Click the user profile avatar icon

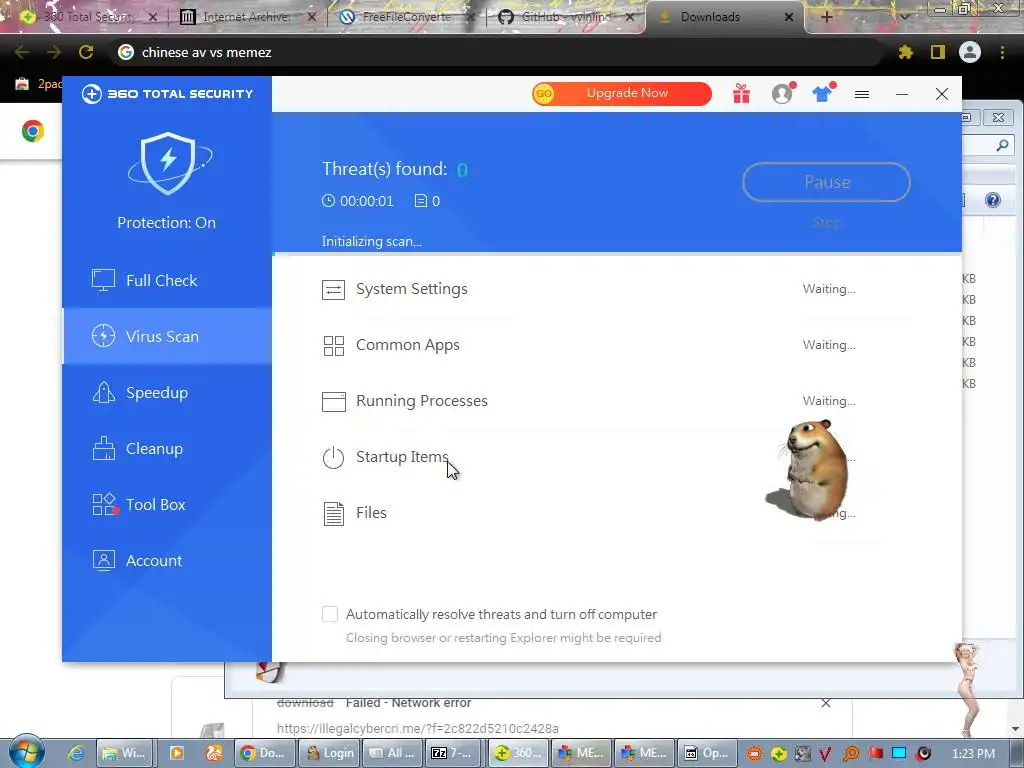coord(782,94)
